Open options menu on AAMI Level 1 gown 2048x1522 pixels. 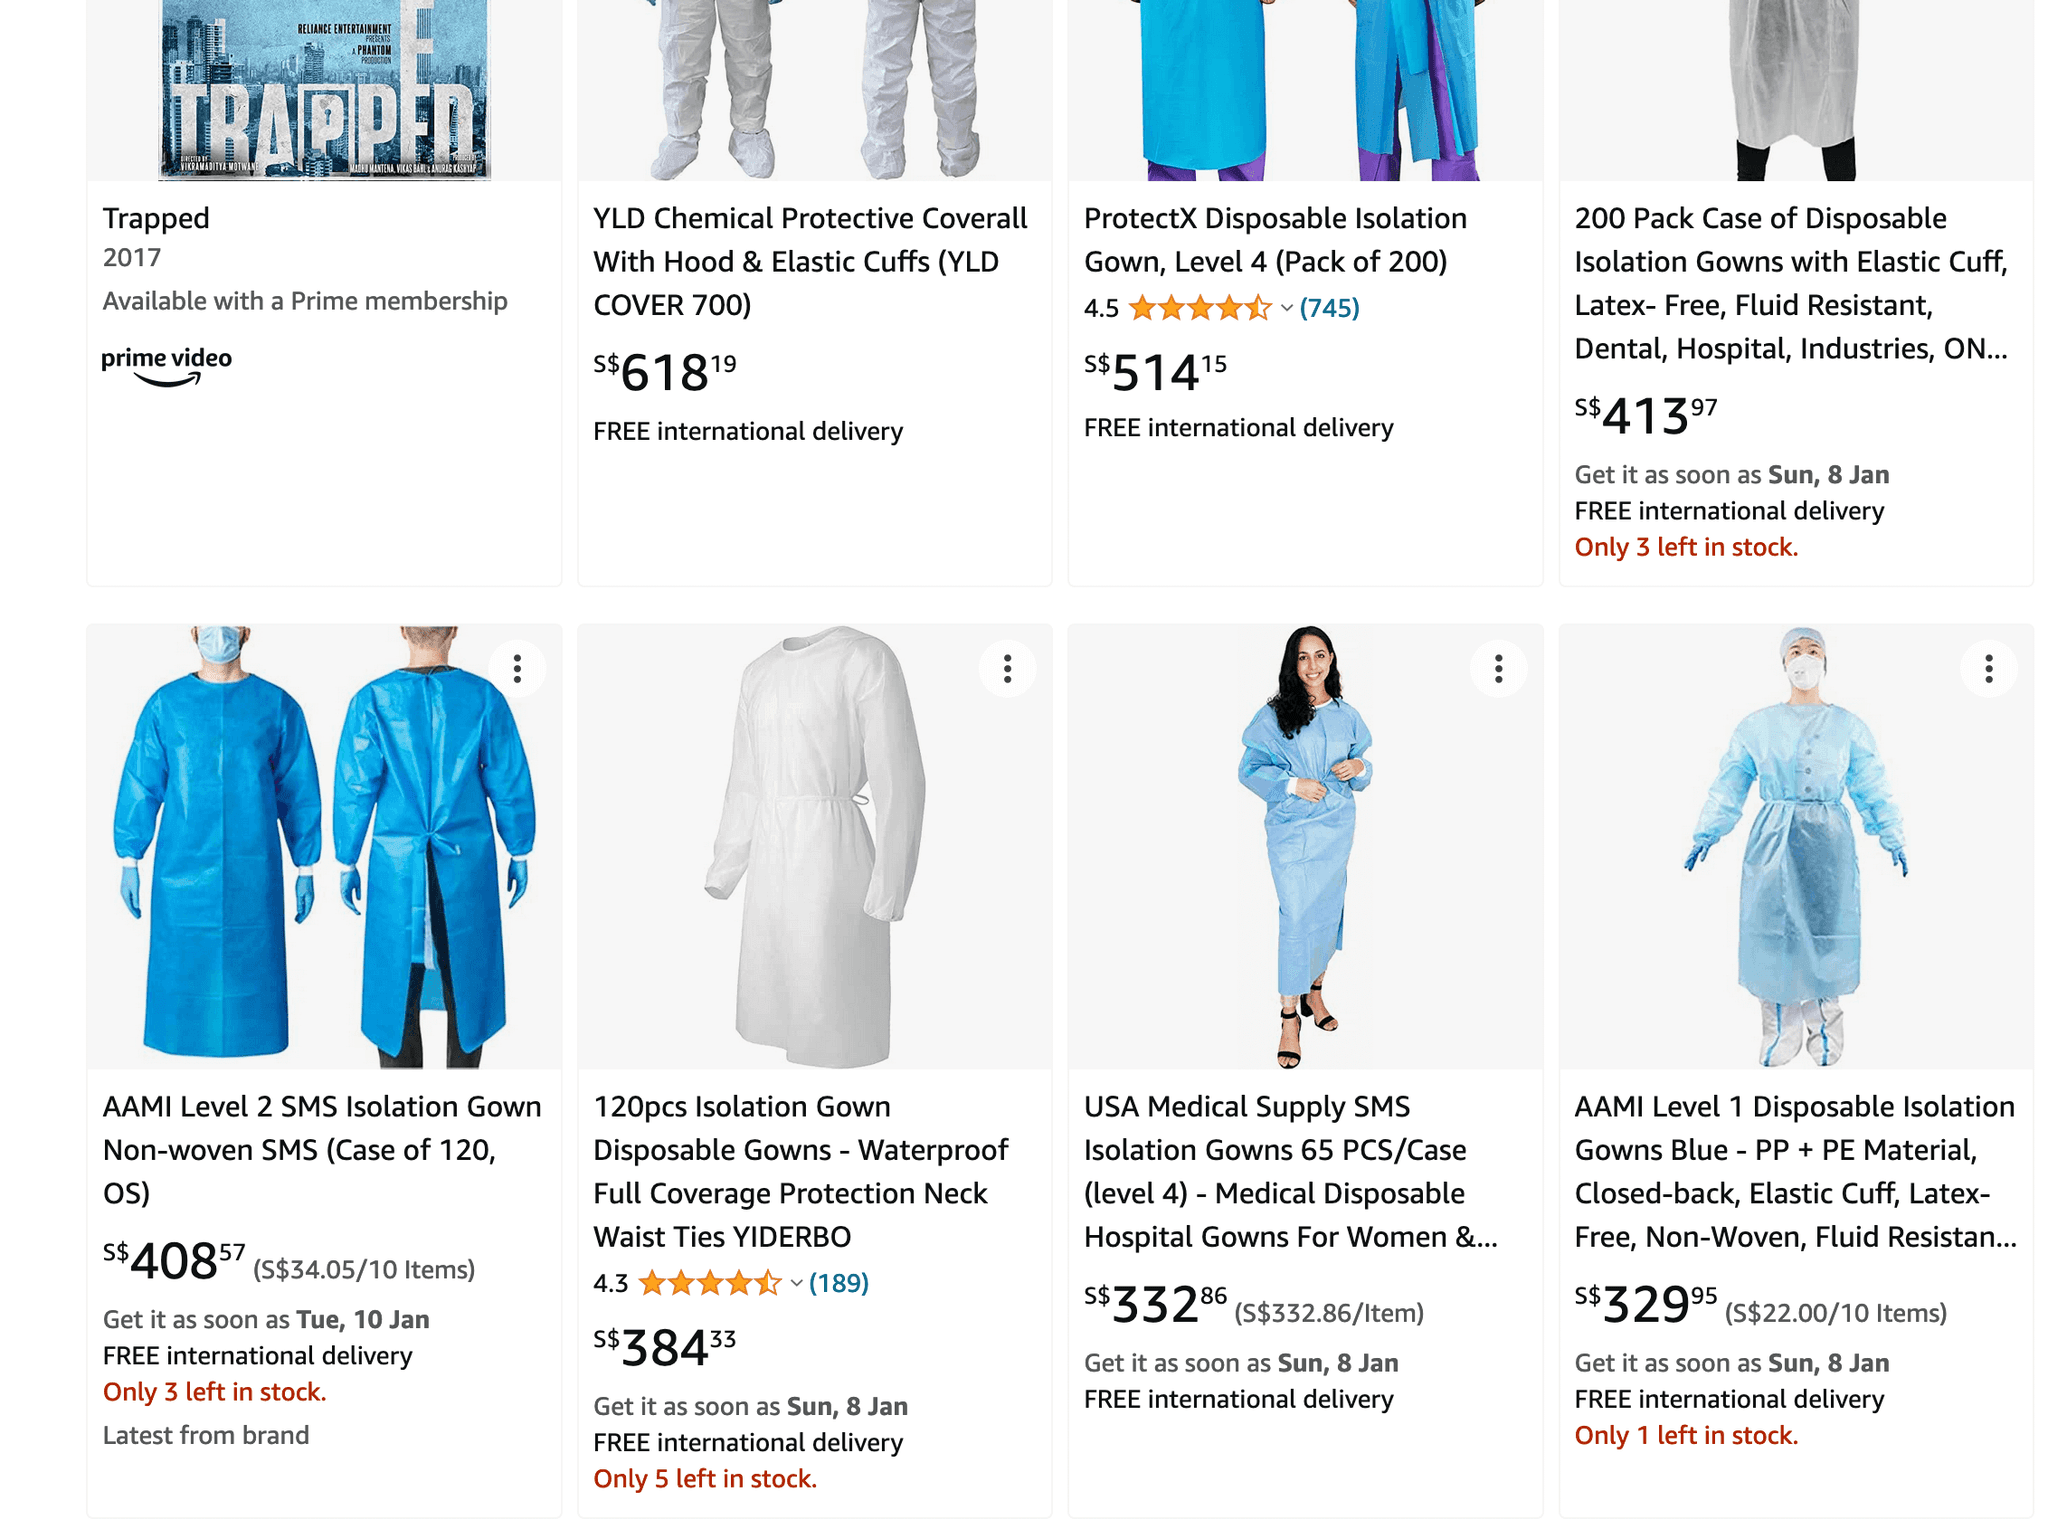point(1988,669)
